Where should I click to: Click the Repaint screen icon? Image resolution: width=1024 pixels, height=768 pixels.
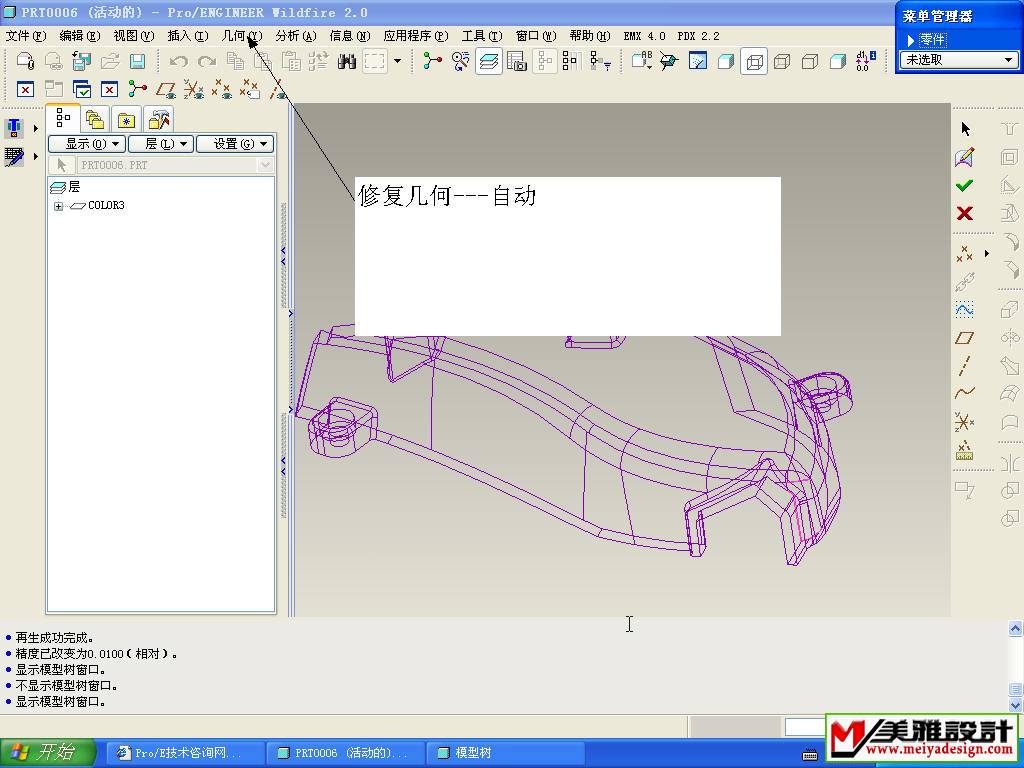[697, 61]
